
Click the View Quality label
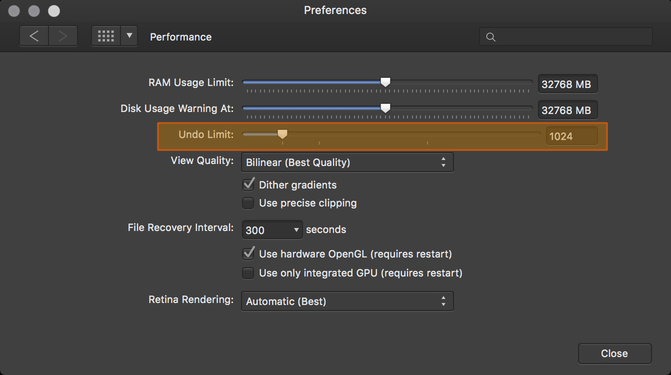202,161
